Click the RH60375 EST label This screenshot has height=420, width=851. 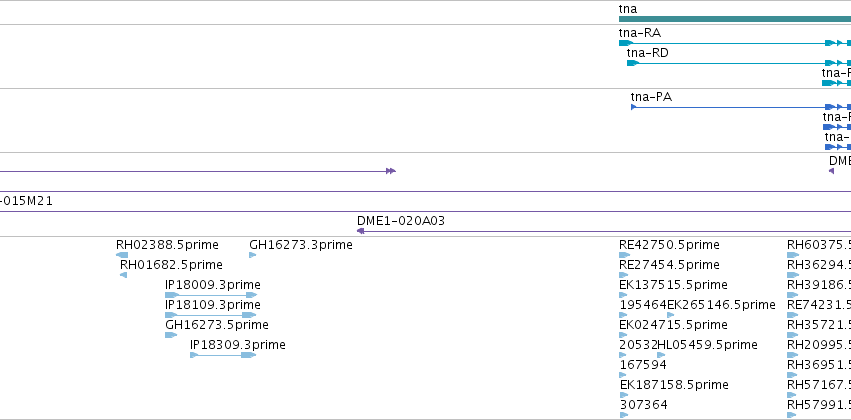tap(819, 245)
